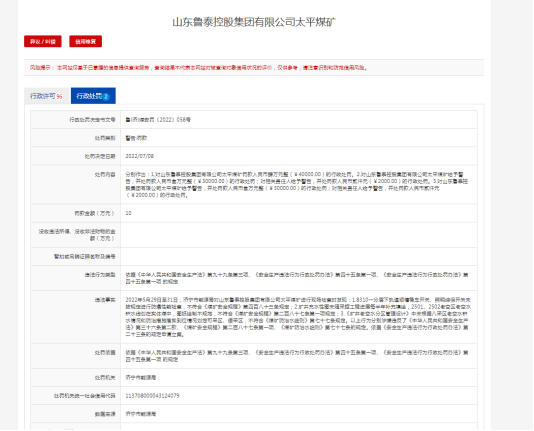Click 济宁市能源局 in the 处罚机关 row
Viewport: 534px width, 431px height.
click(141, 378)
